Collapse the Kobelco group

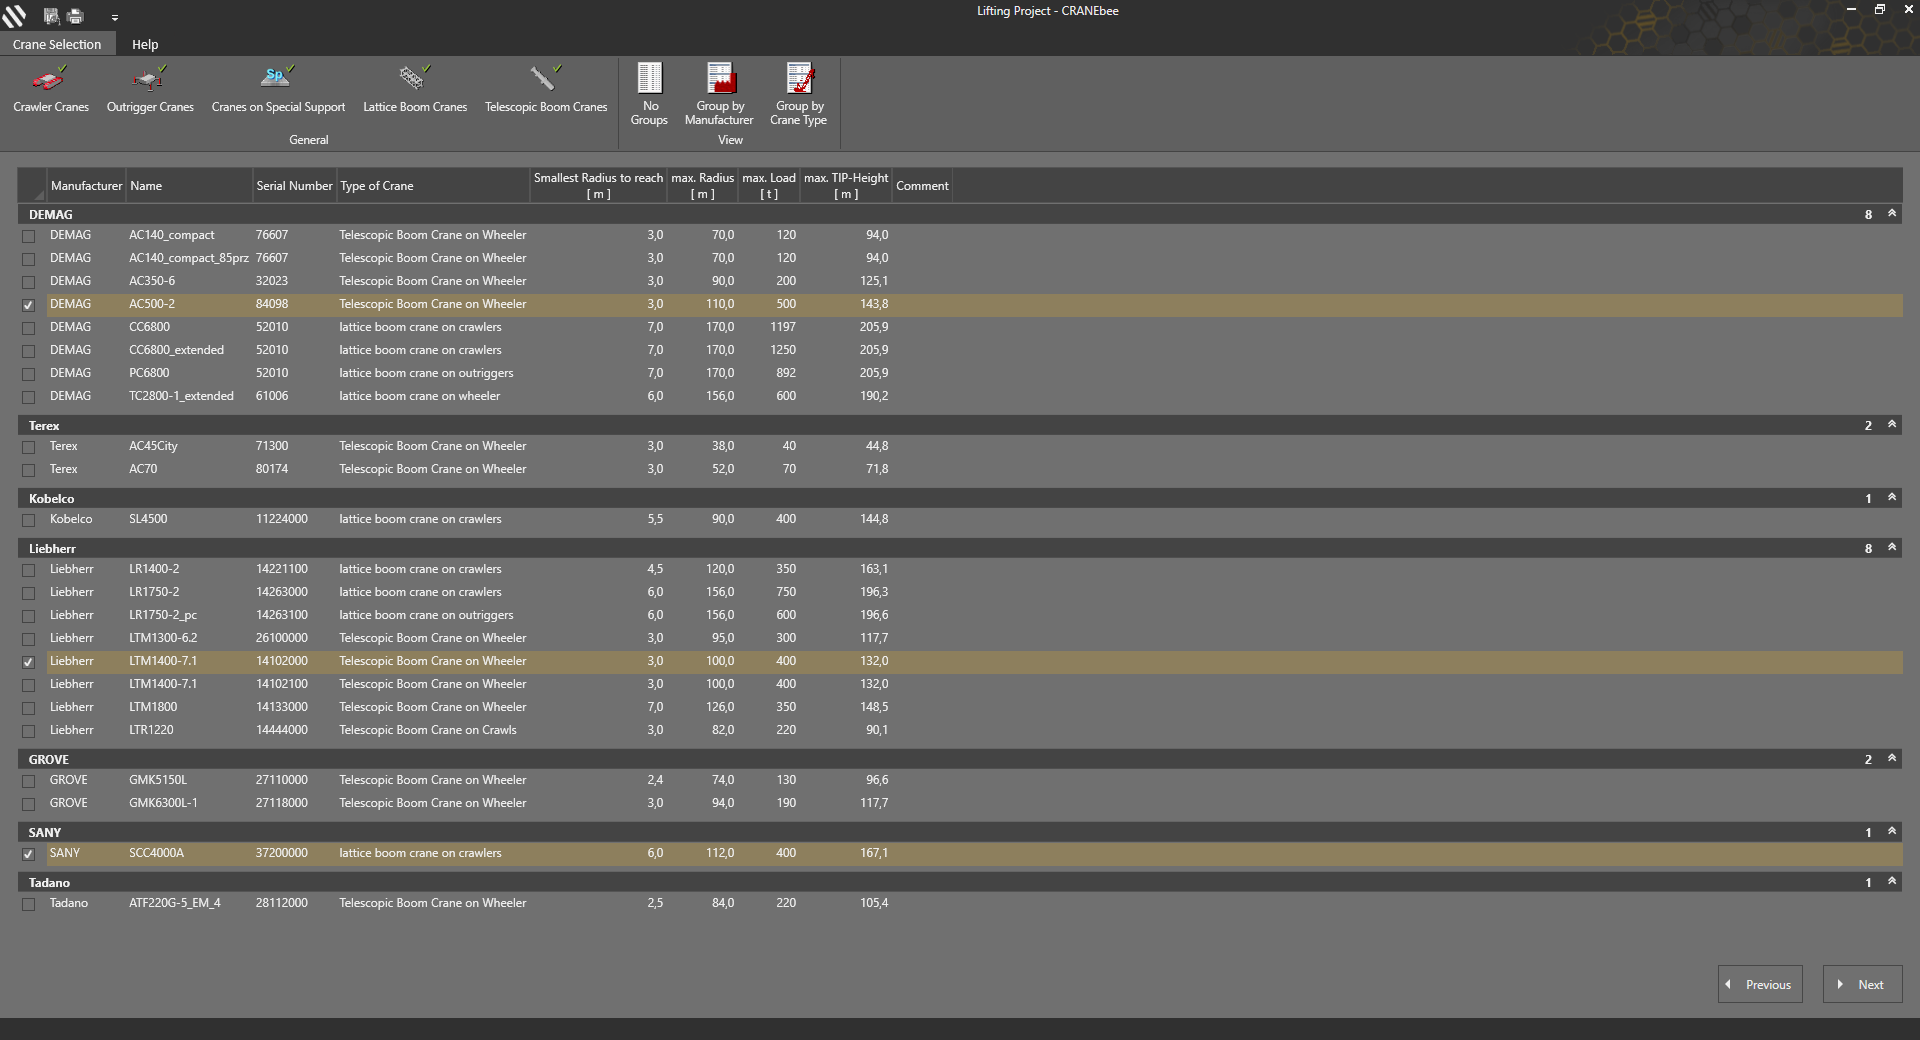click(x=1891, y=498)
